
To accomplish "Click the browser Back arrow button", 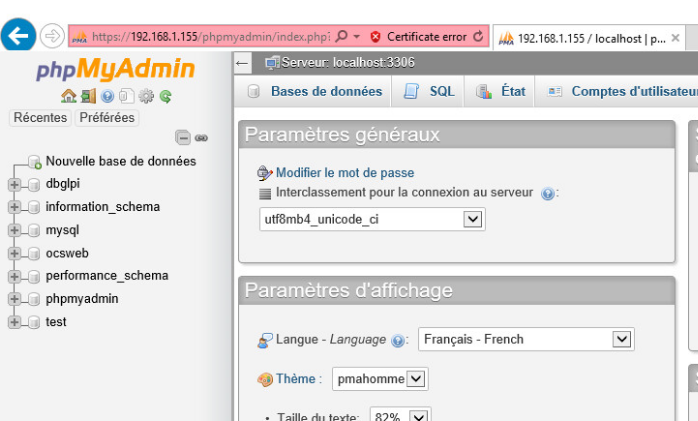I will click(x=18, y=36).
